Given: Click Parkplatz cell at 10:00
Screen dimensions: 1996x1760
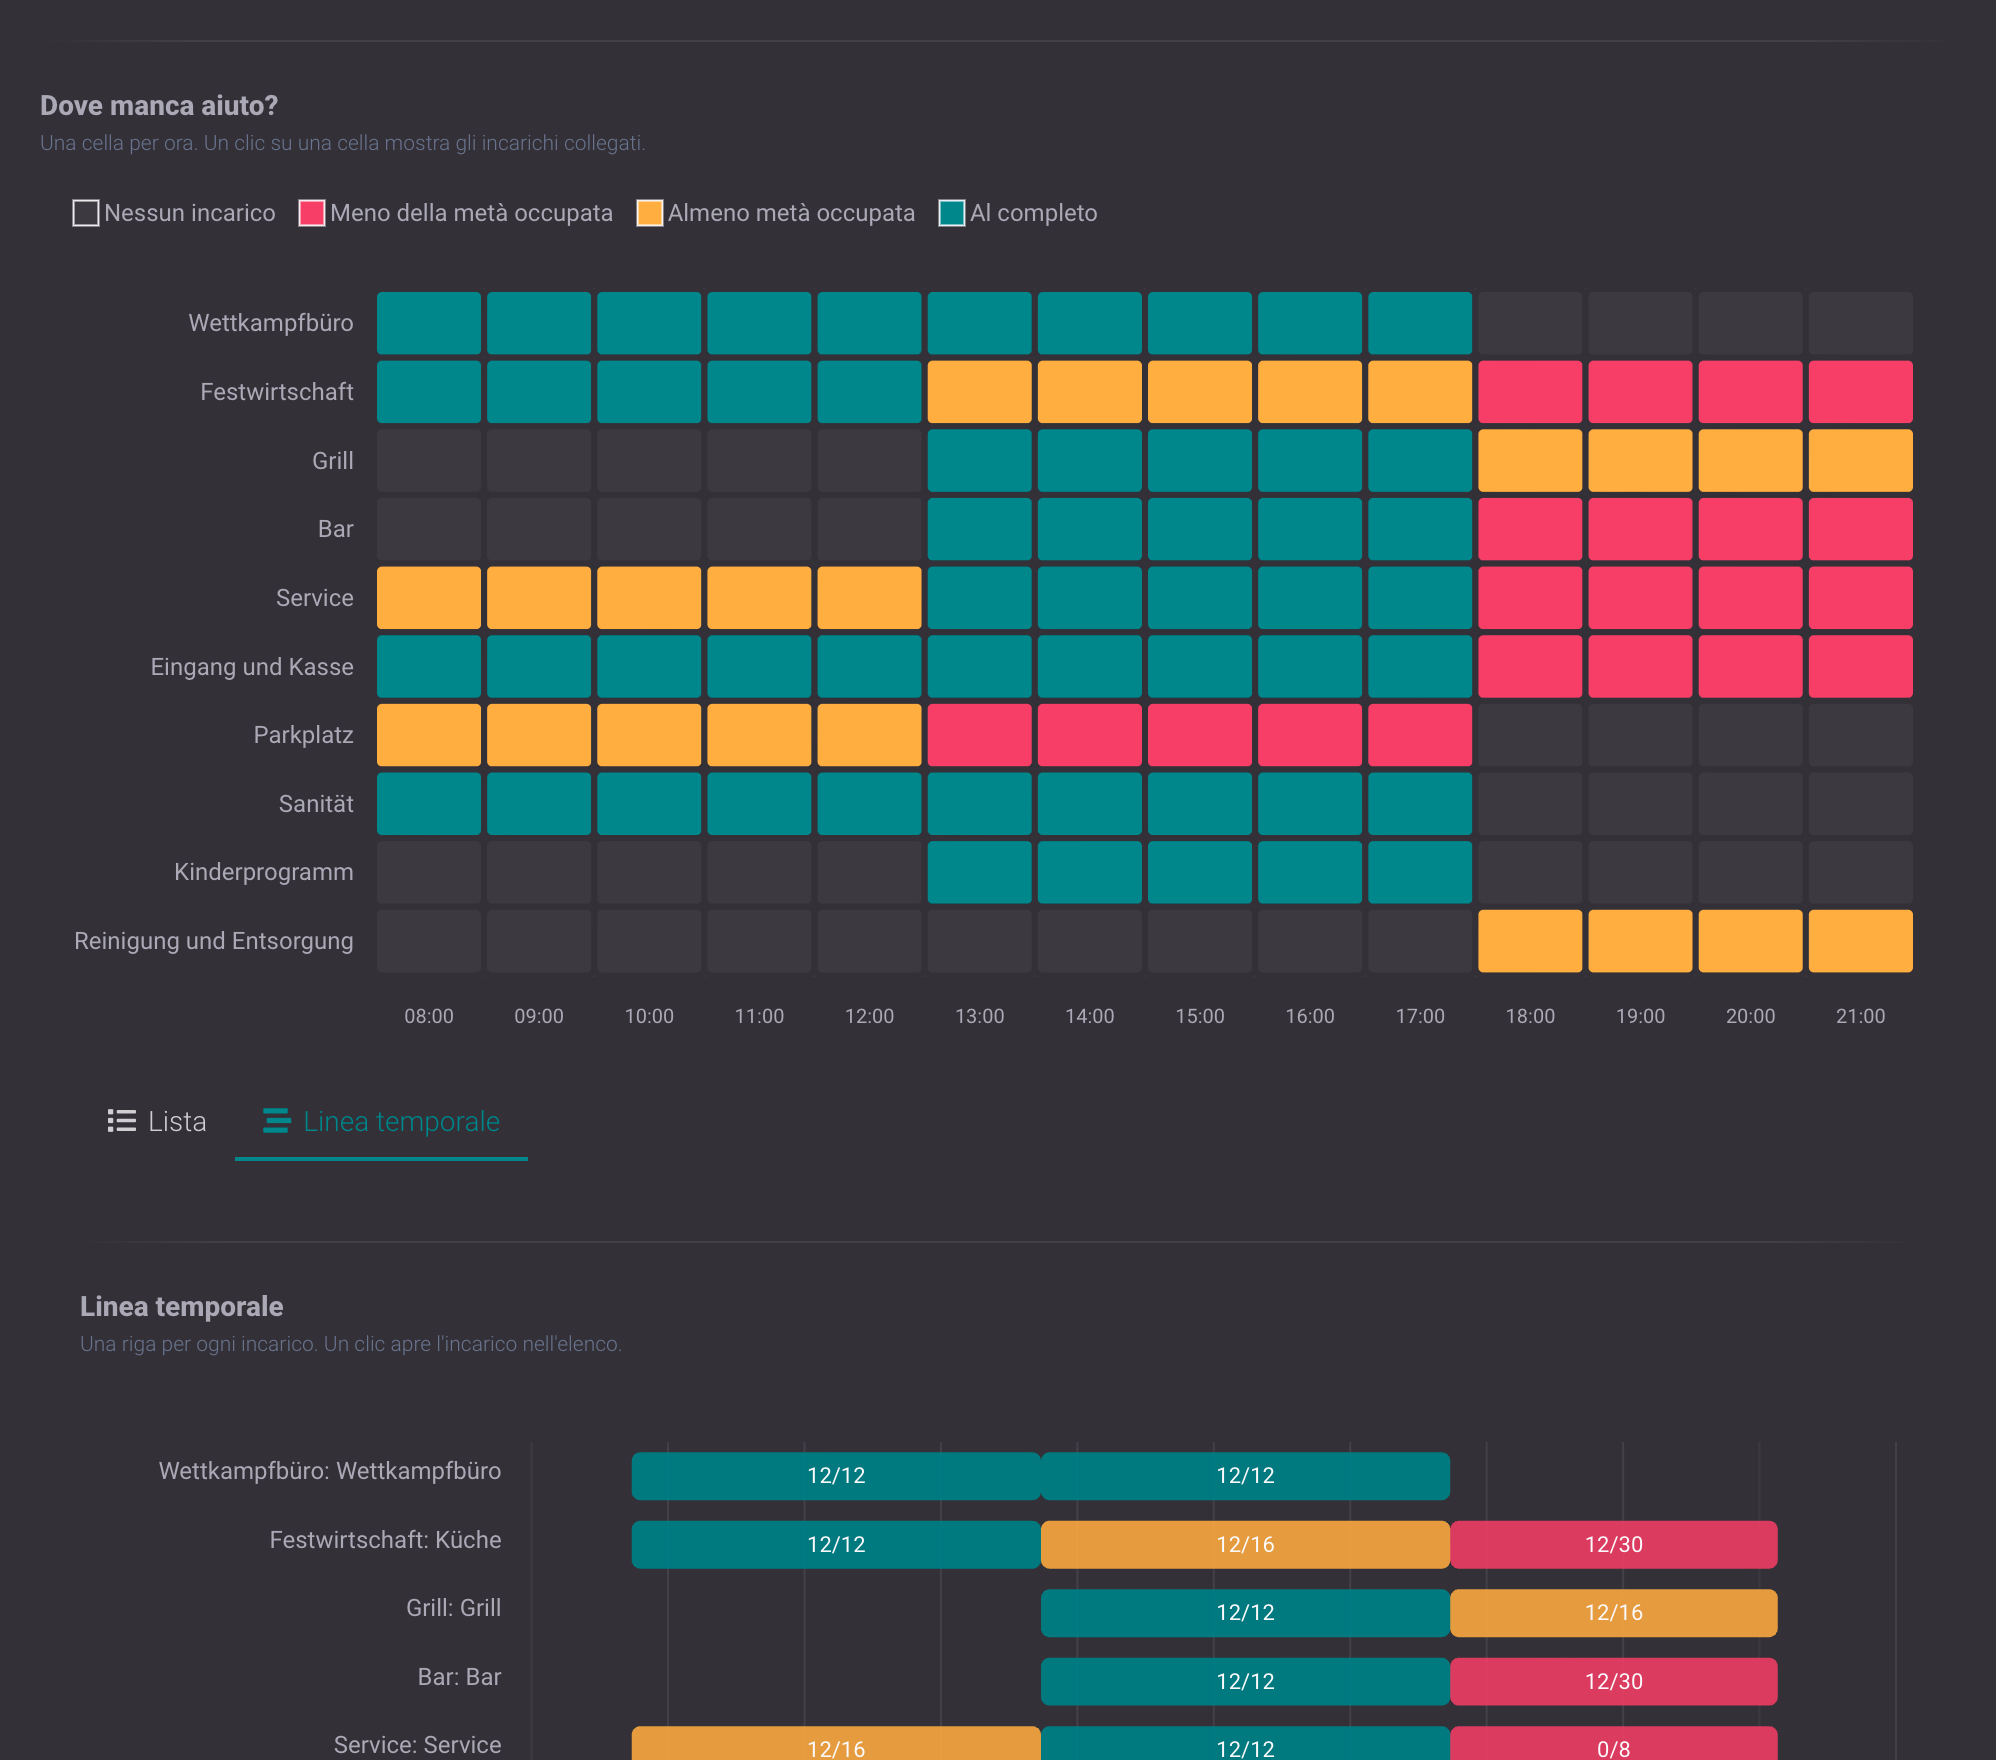Looking at the screenshot, I should coord(649,735).
